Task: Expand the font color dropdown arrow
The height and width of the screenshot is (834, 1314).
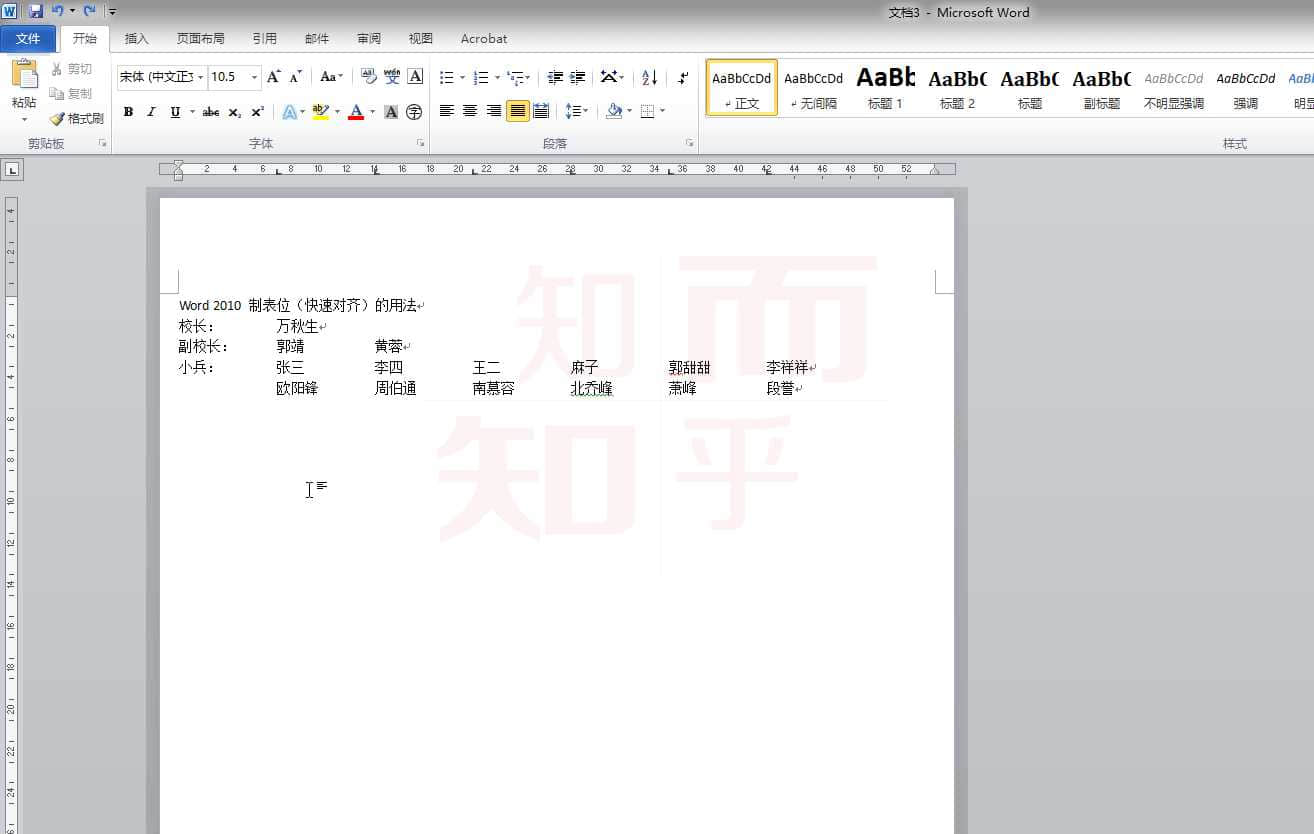Action: 372,112
